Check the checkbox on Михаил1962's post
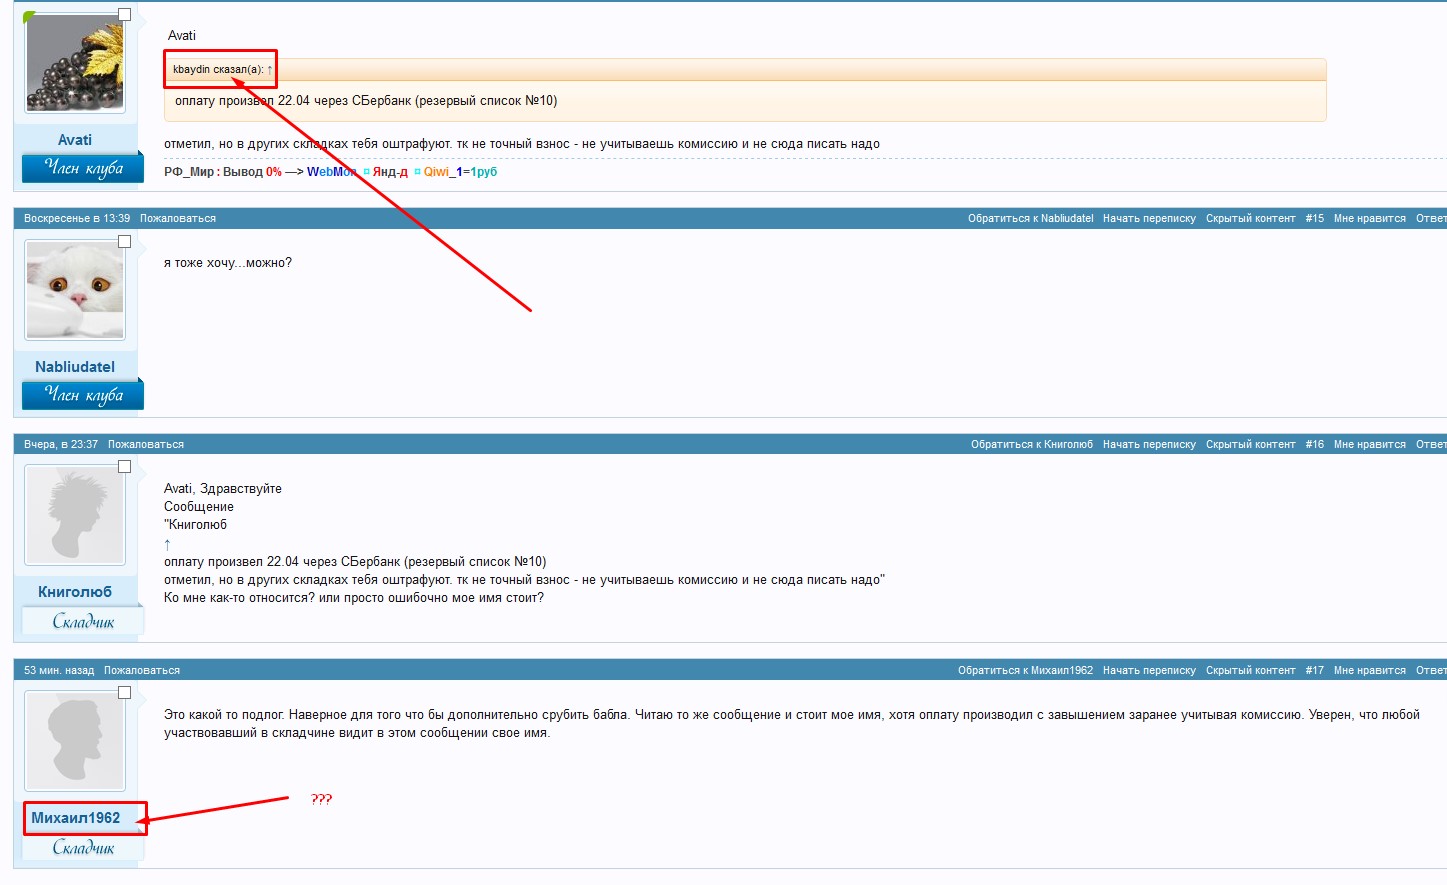Screen dimensions: 1447x885 point(124,693)
